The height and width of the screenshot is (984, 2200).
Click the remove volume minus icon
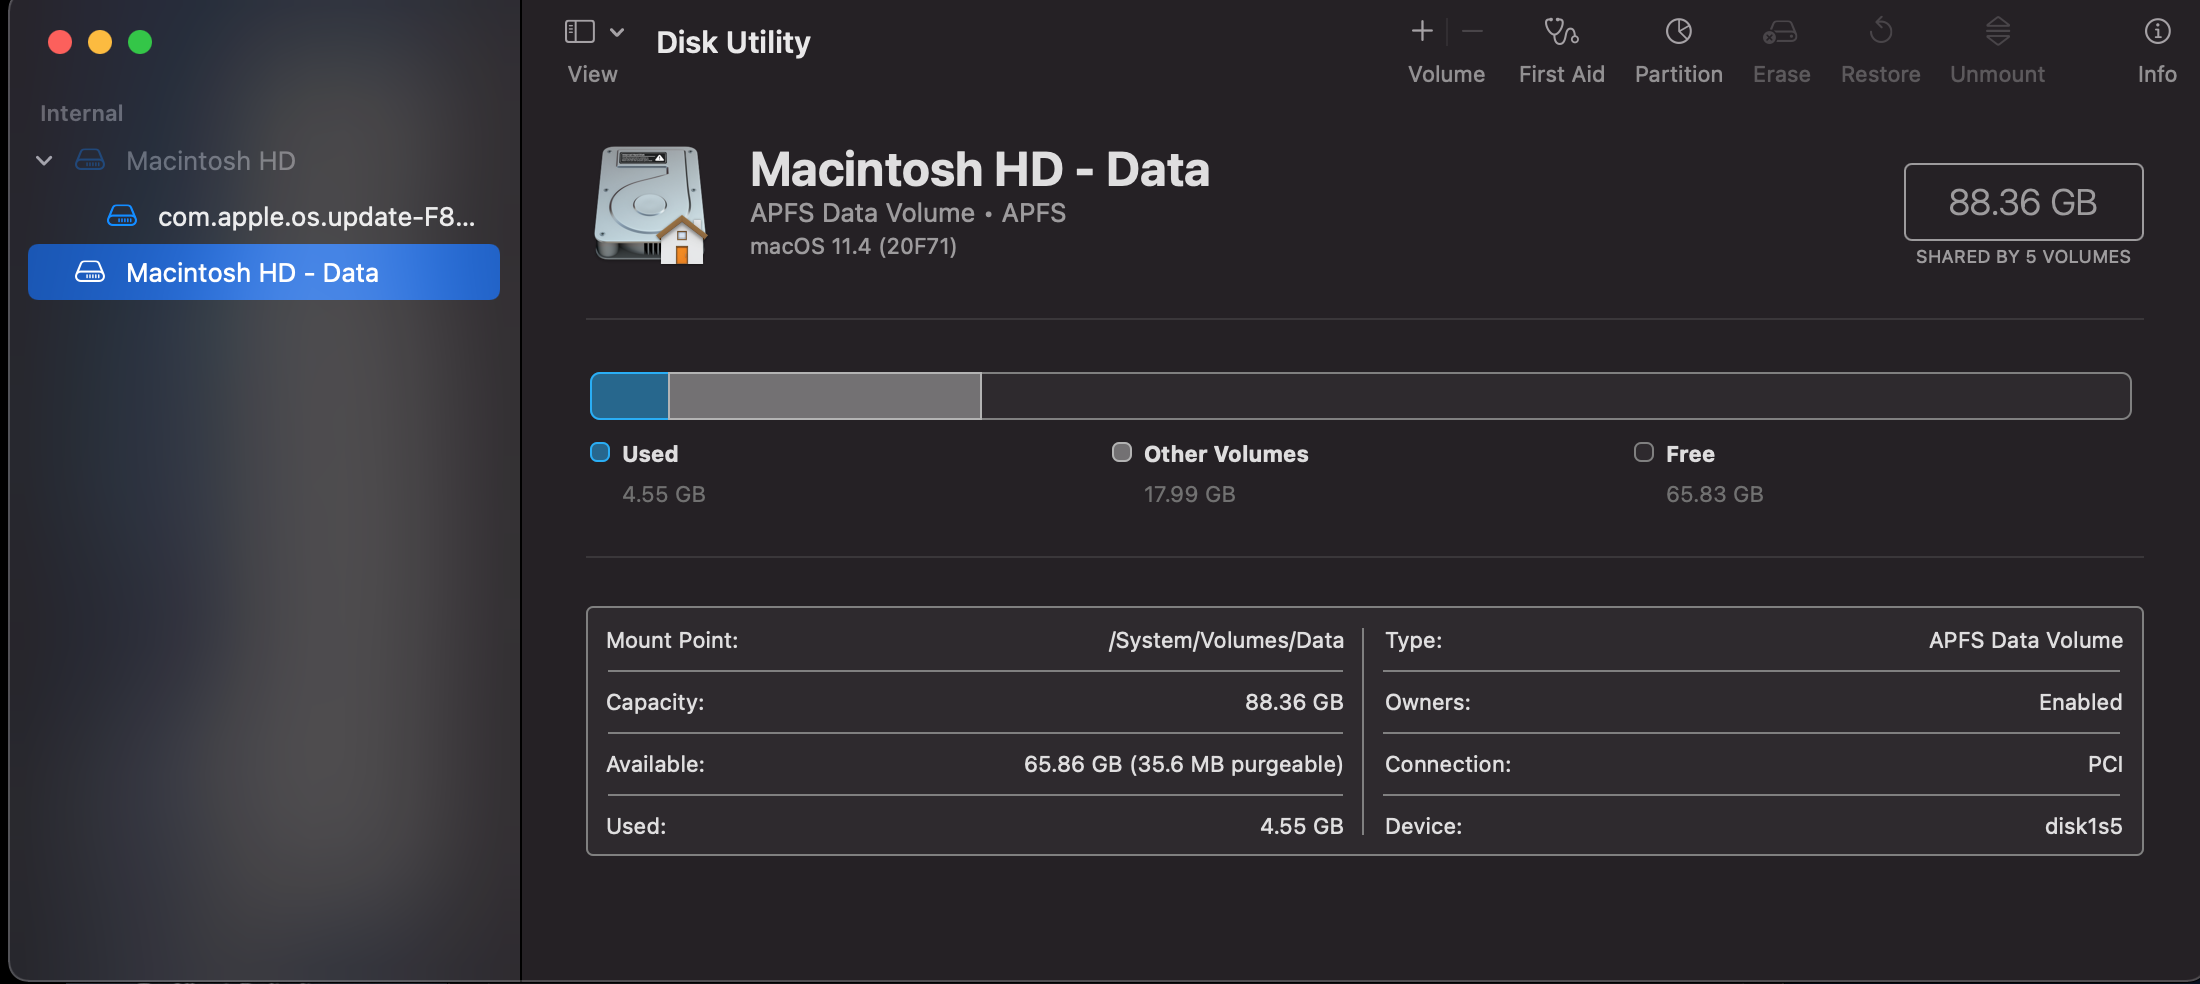(x=1472, y=32)
